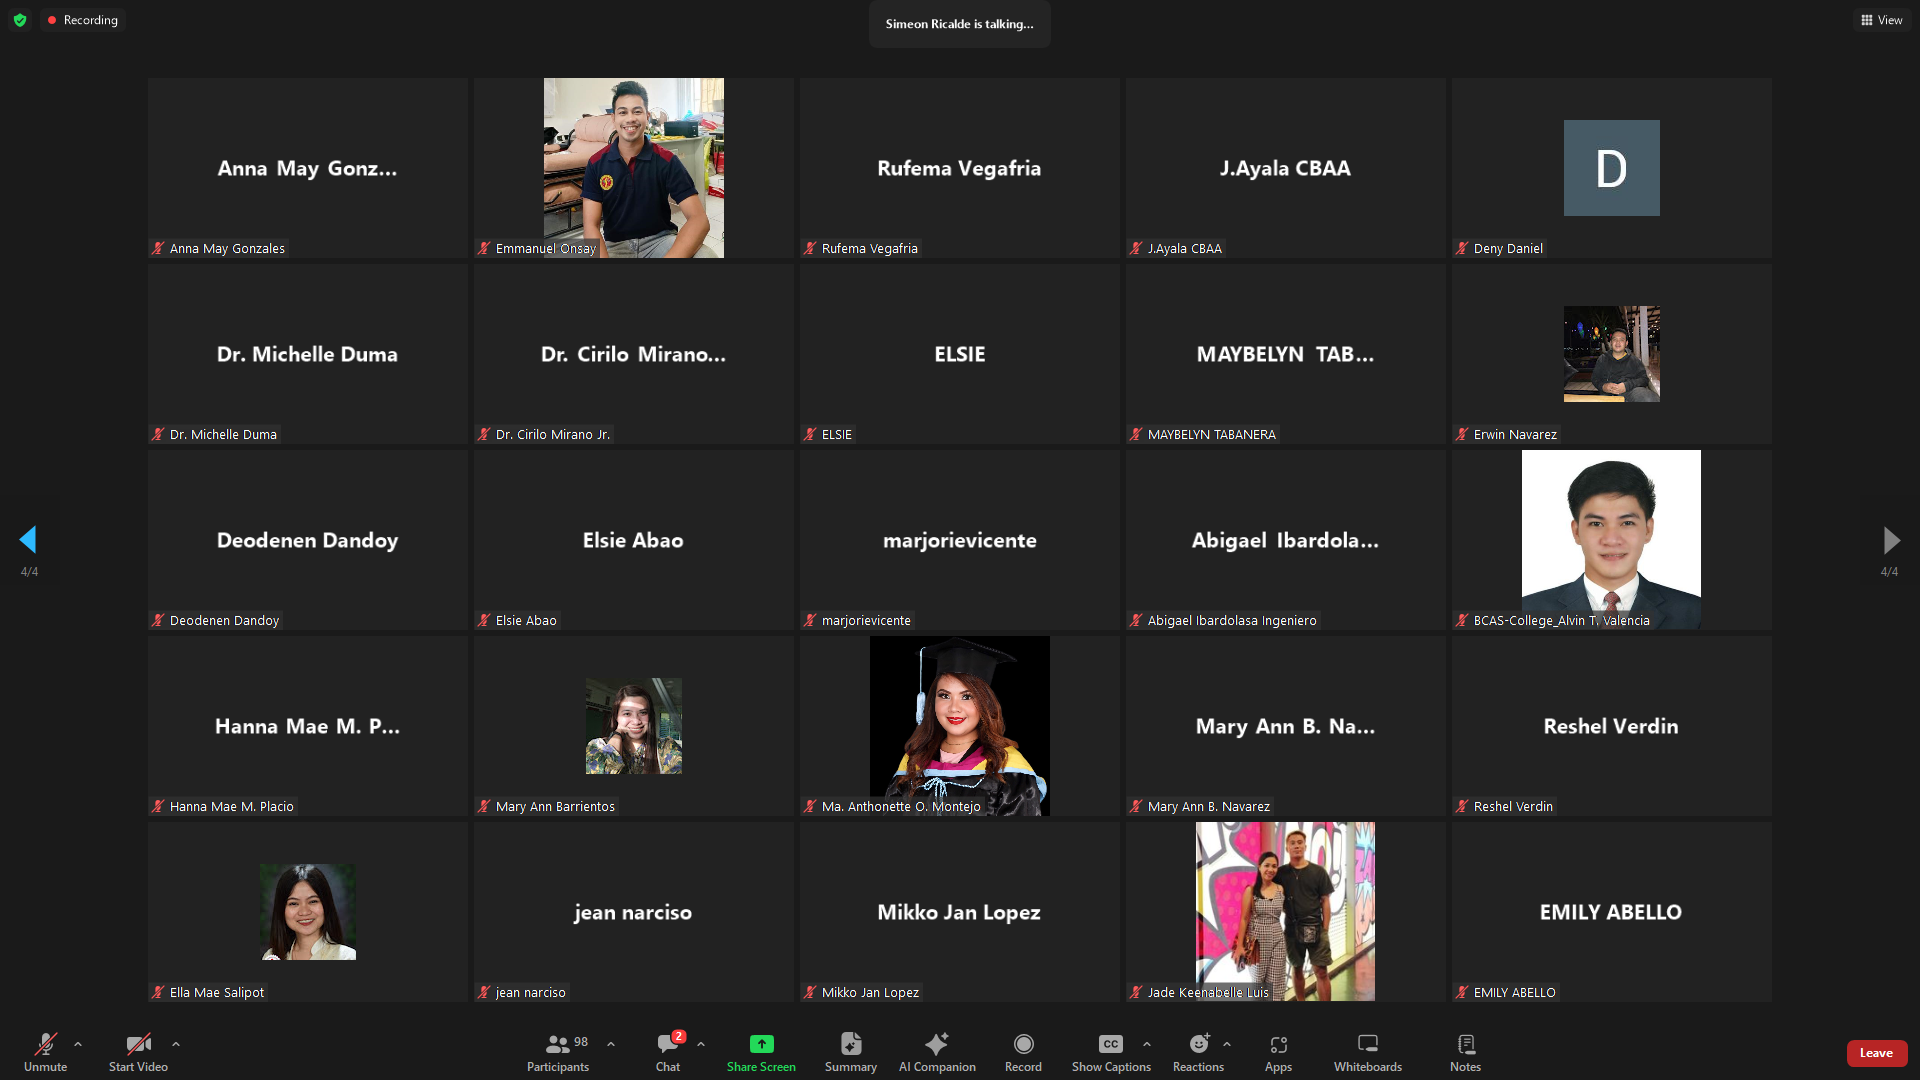This screenshot has width=1920, height=1080.
Task: Expand audio options arrow beside Unmute
Action: tap(78, 1044)
